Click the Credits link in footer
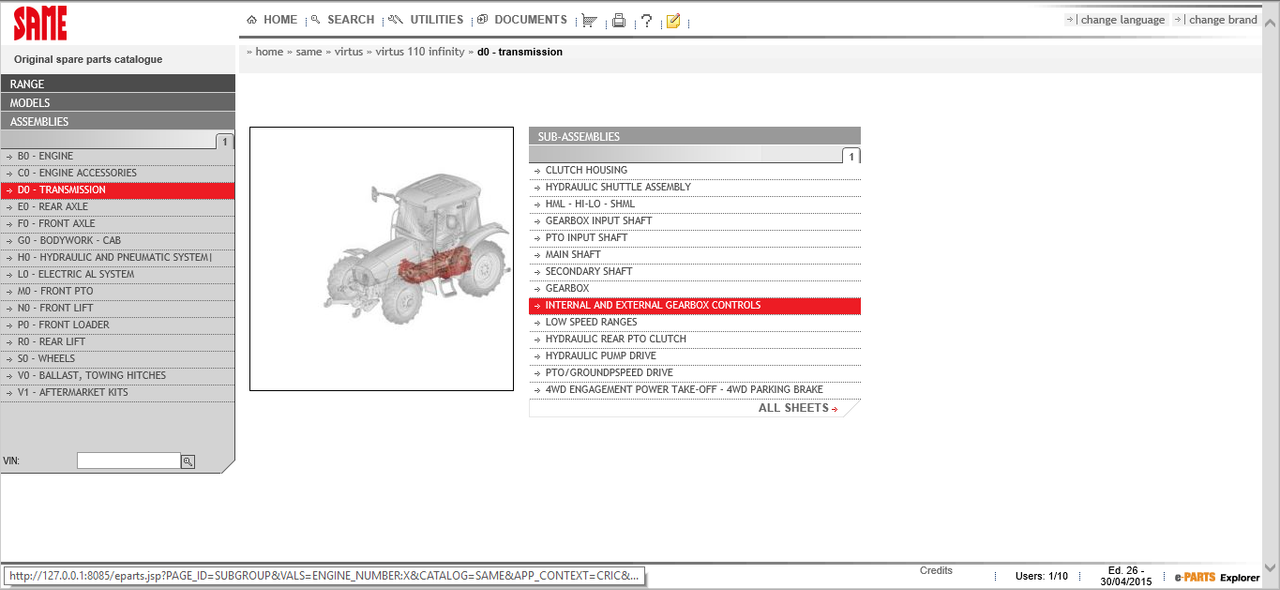The height and width of the screenshot is (590, 1280). coord(936,570)
